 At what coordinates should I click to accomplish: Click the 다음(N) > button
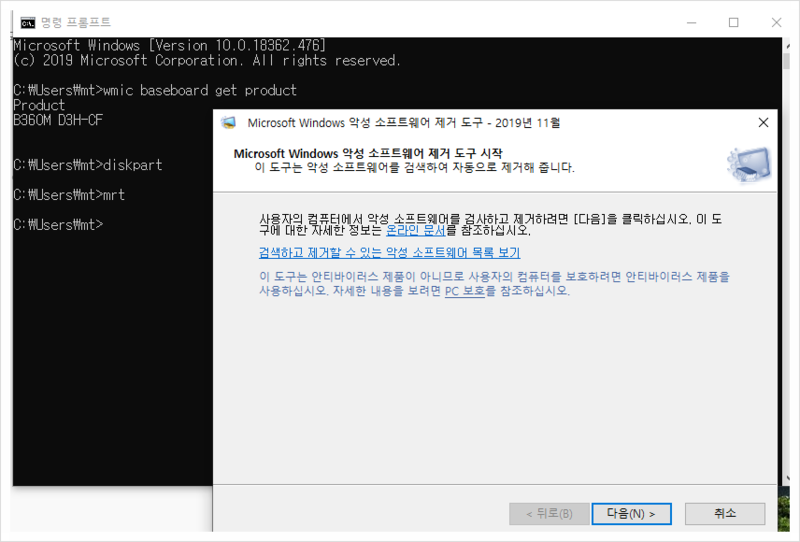(631, 513)
